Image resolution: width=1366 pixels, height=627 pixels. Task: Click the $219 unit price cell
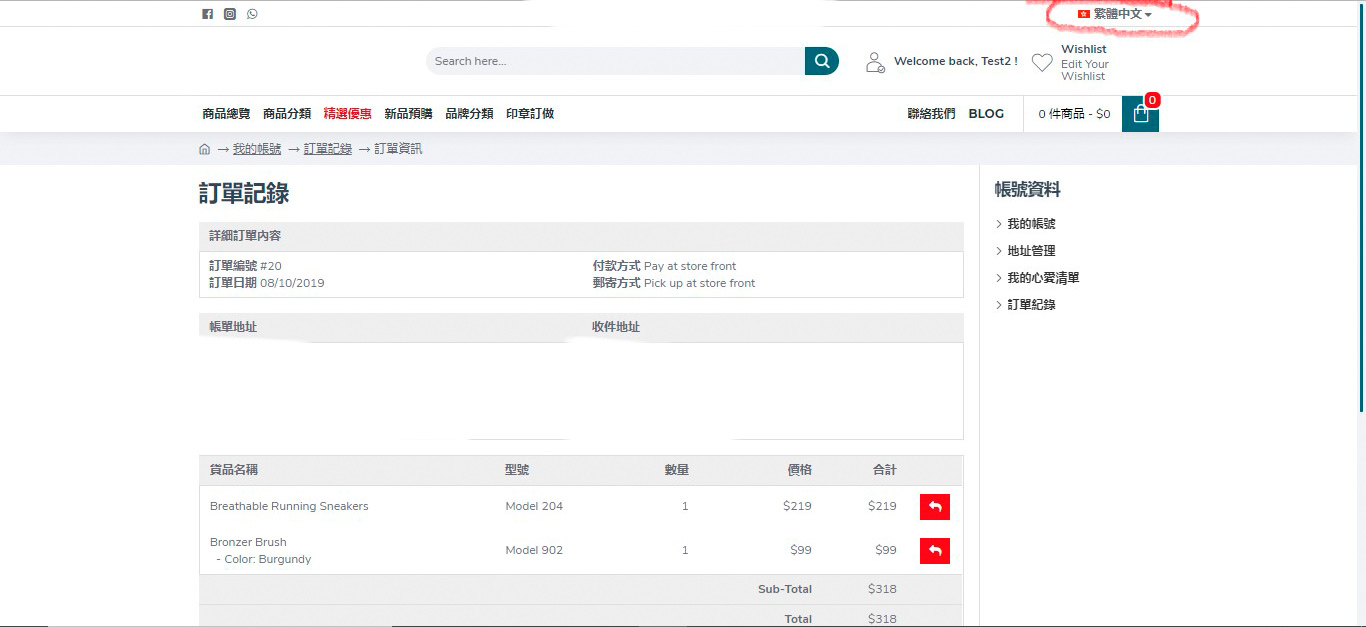coord(798,506)
